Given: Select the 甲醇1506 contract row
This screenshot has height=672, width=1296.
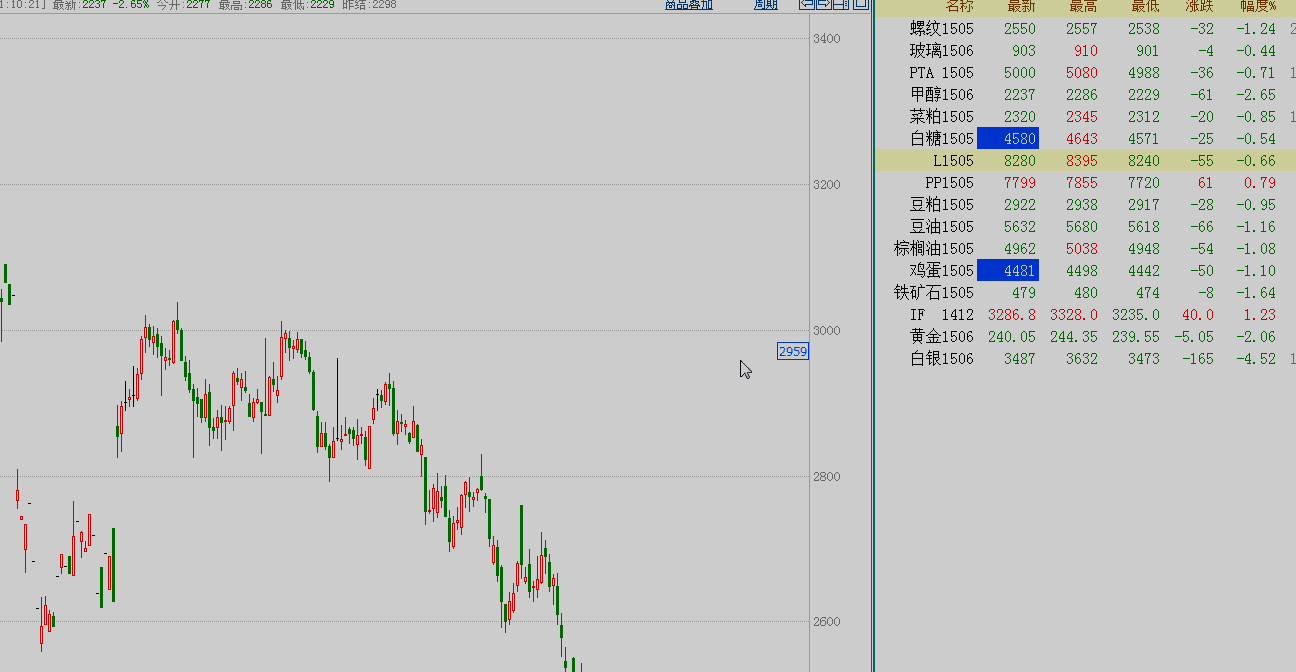Looking at the screenshot, I should [941, 95].
